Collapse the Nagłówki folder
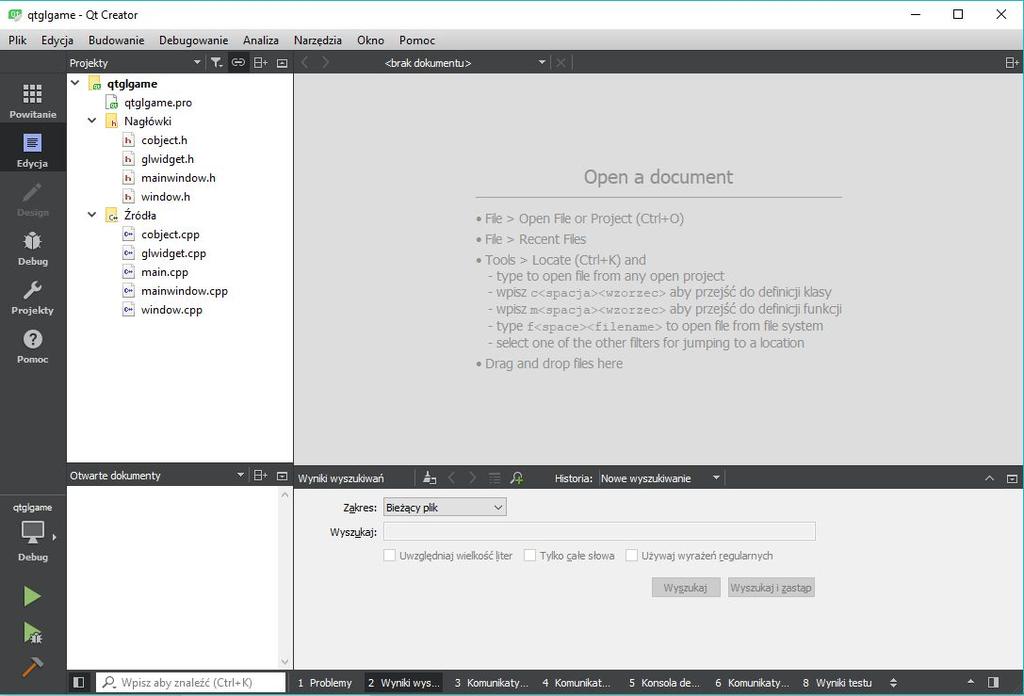Screen dimensions: 1024x696 (x=92, y=121)
